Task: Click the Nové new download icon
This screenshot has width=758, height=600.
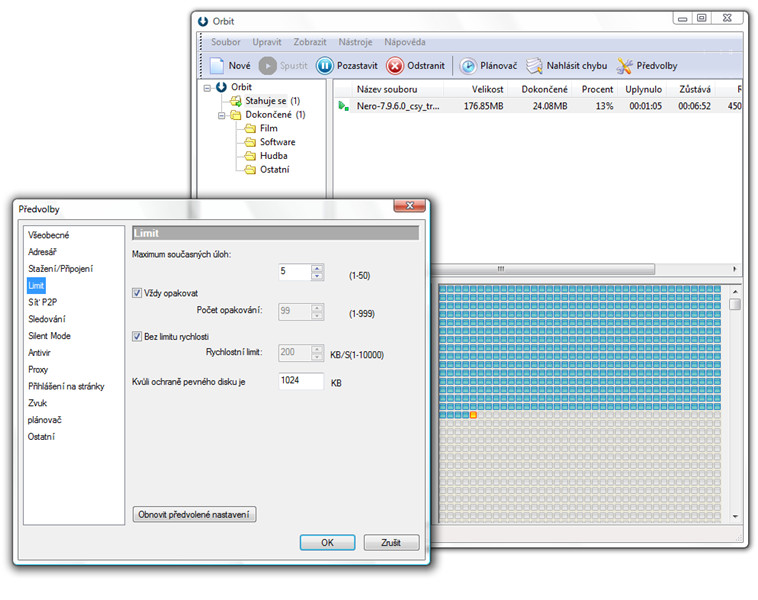Action: [x=217, y=65]
